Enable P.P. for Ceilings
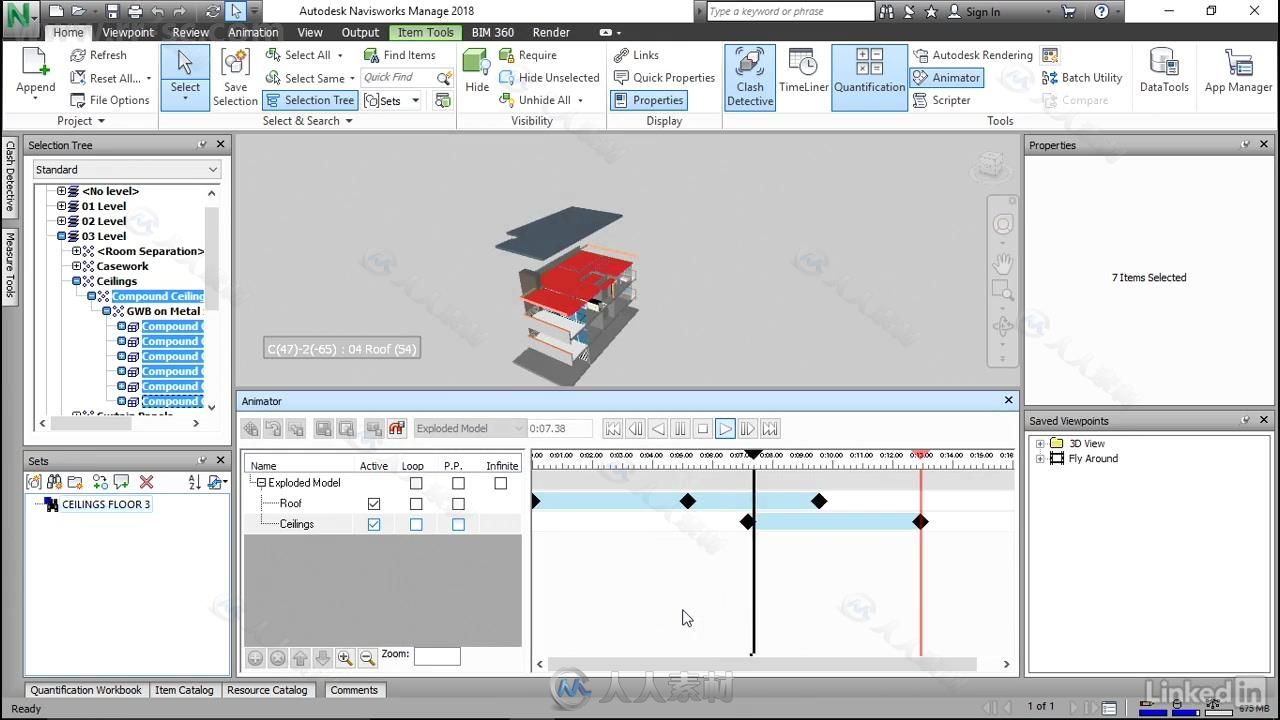 pyautogui.click(x=458, y=524)
